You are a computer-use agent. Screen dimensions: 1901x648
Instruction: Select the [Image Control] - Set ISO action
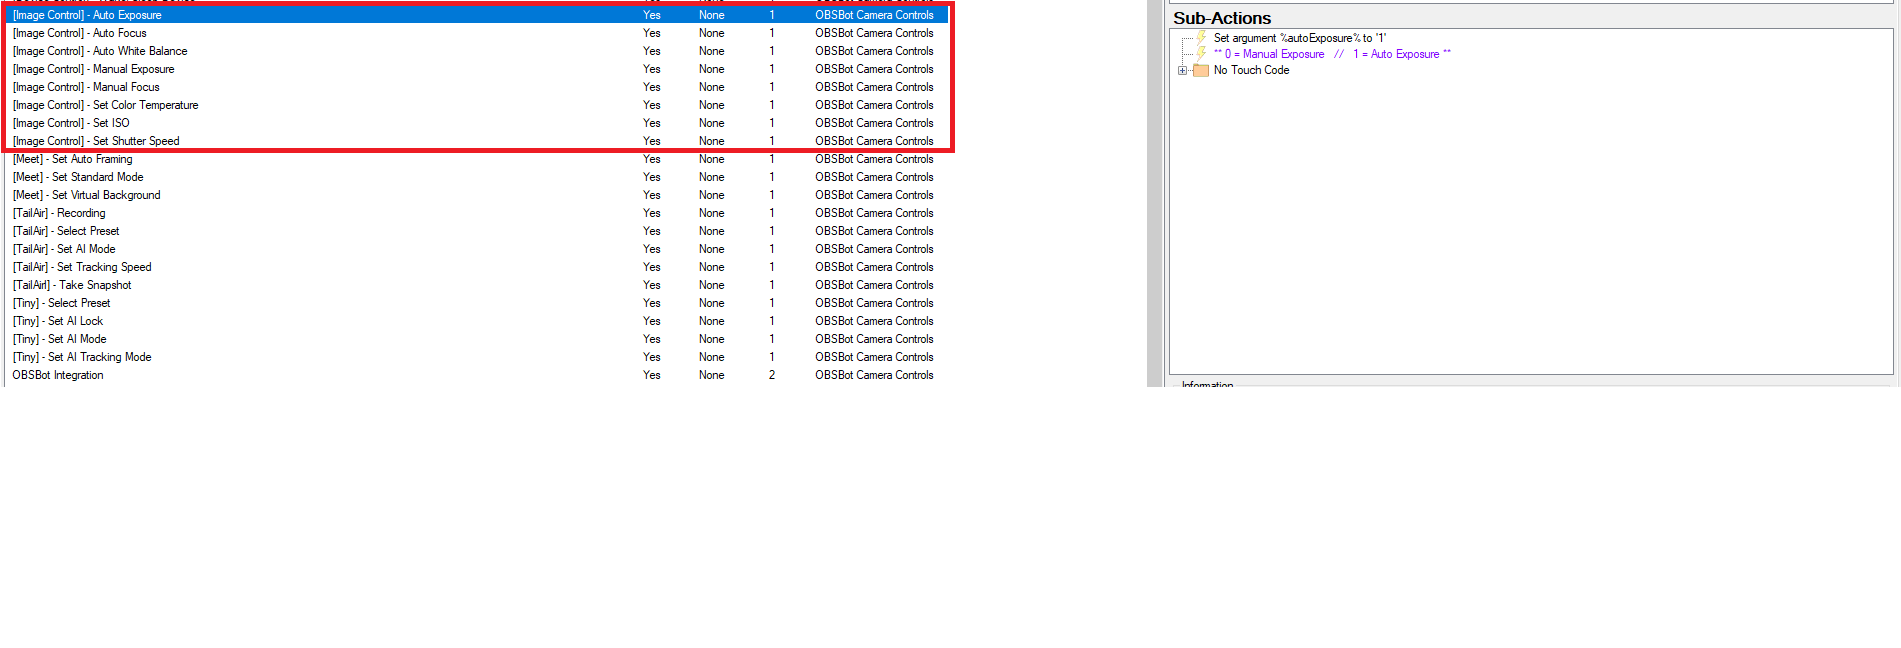pos(71,124)
